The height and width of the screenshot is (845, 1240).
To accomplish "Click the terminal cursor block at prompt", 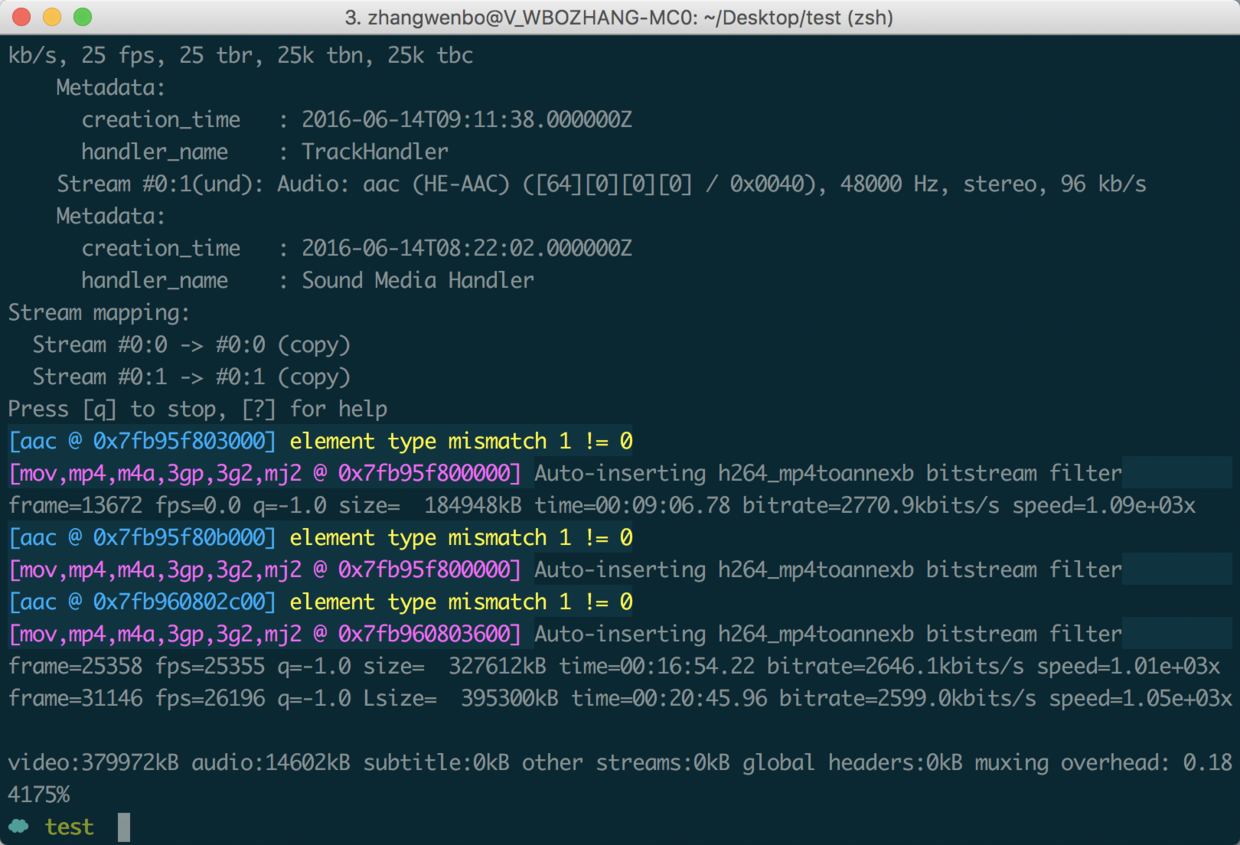I will [124, 827].
